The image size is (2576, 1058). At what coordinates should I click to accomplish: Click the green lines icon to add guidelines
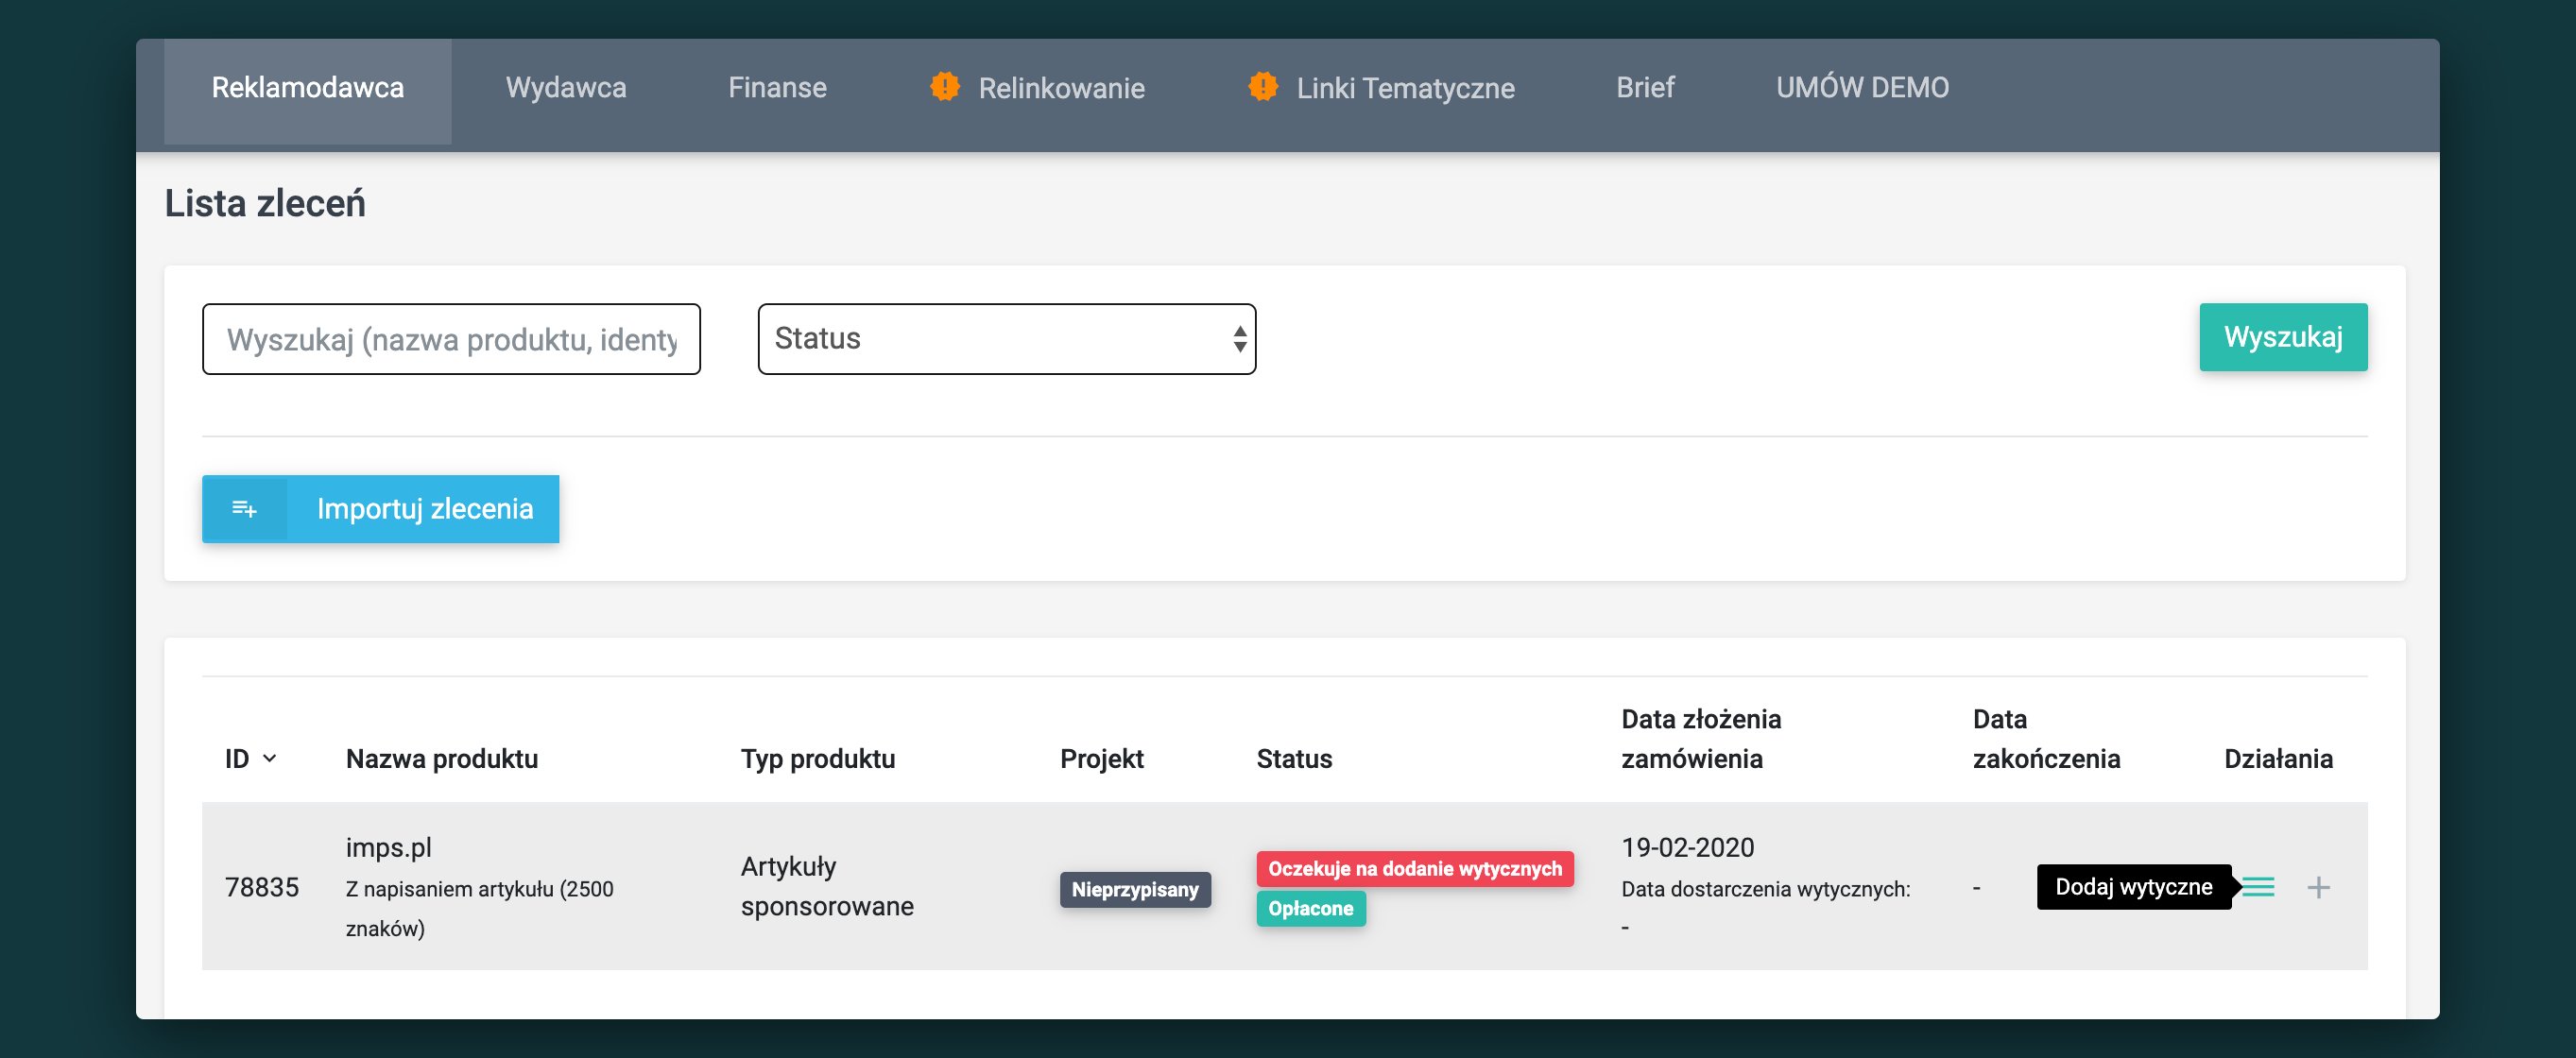pos(2258,887)
